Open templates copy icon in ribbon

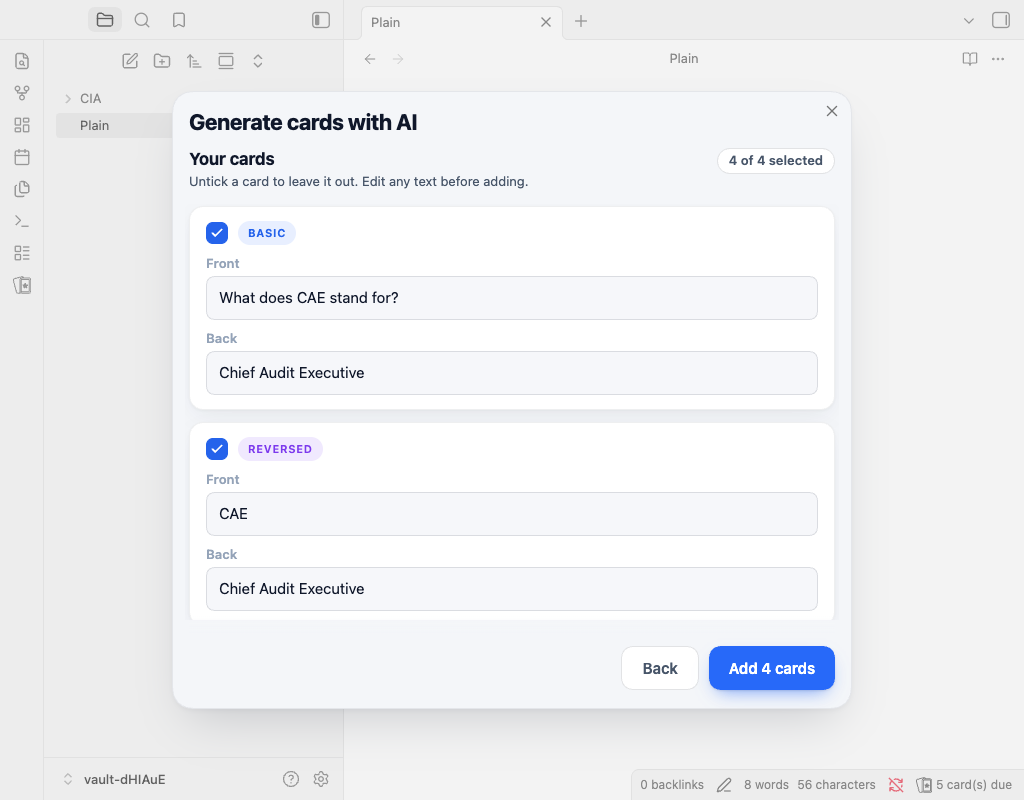coord(22,189)
